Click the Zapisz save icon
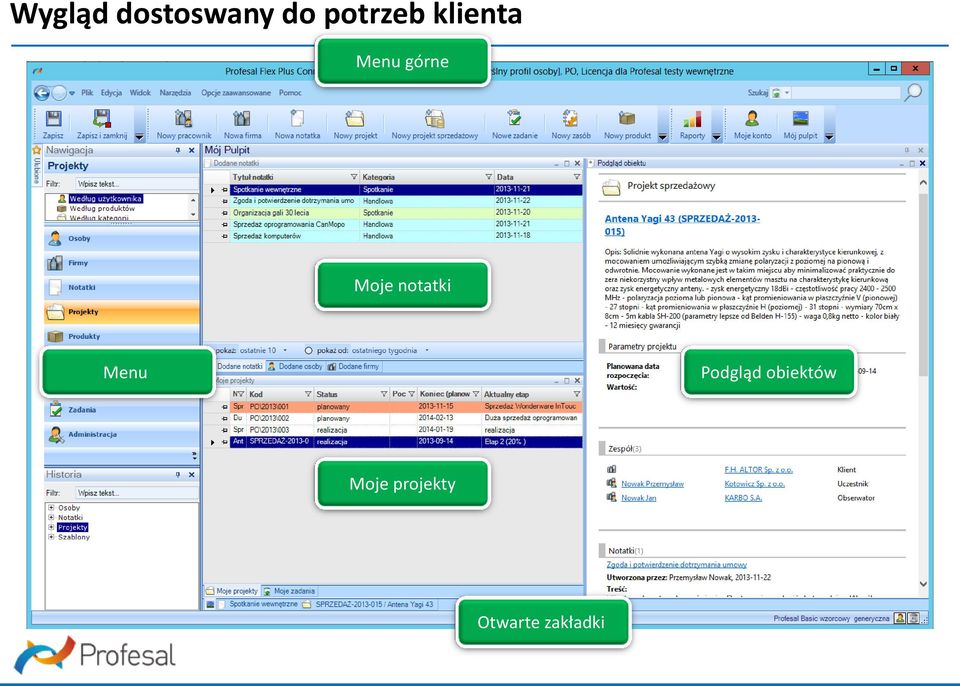 (x=53, y=119)
